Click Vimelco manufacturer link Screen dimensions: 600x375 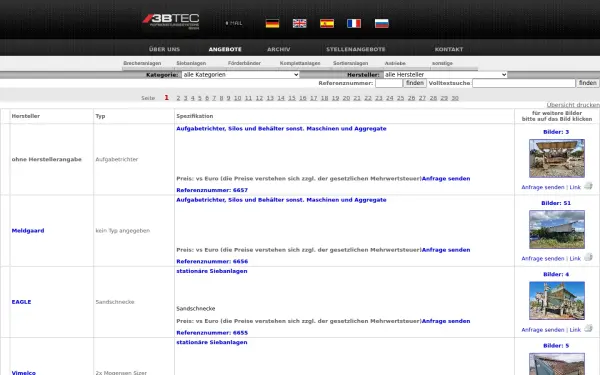click(24, 372)
